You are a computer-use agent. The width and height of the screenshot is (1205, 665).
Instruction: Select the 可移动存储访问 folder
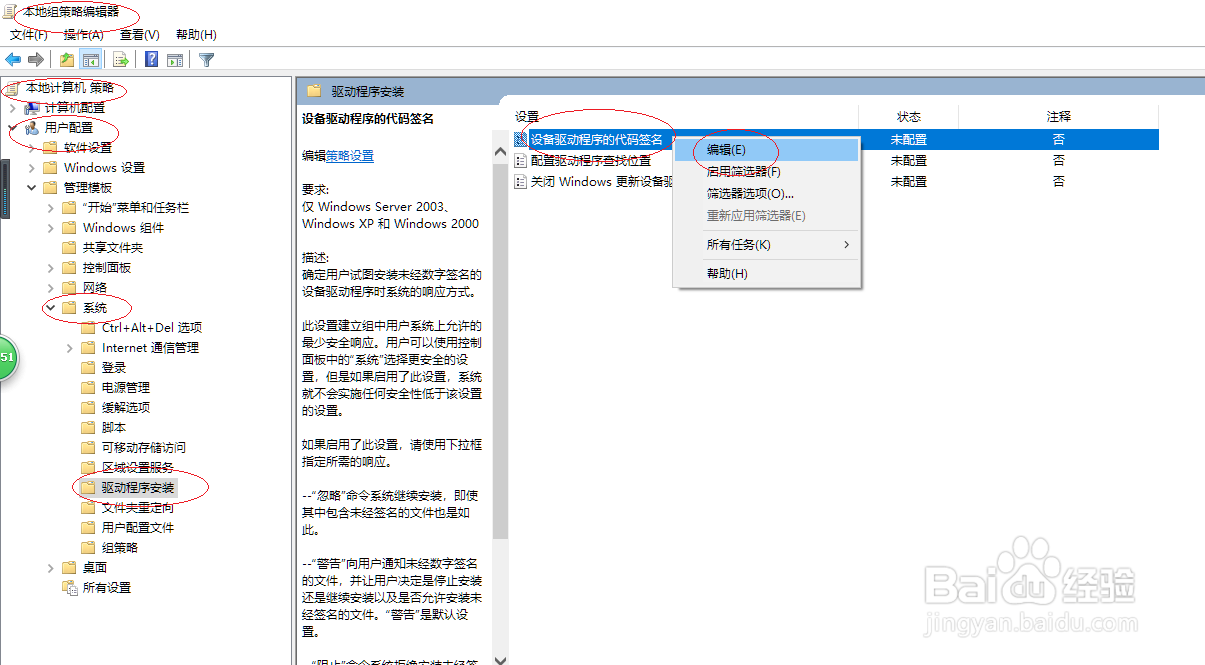tap(144, 448)
